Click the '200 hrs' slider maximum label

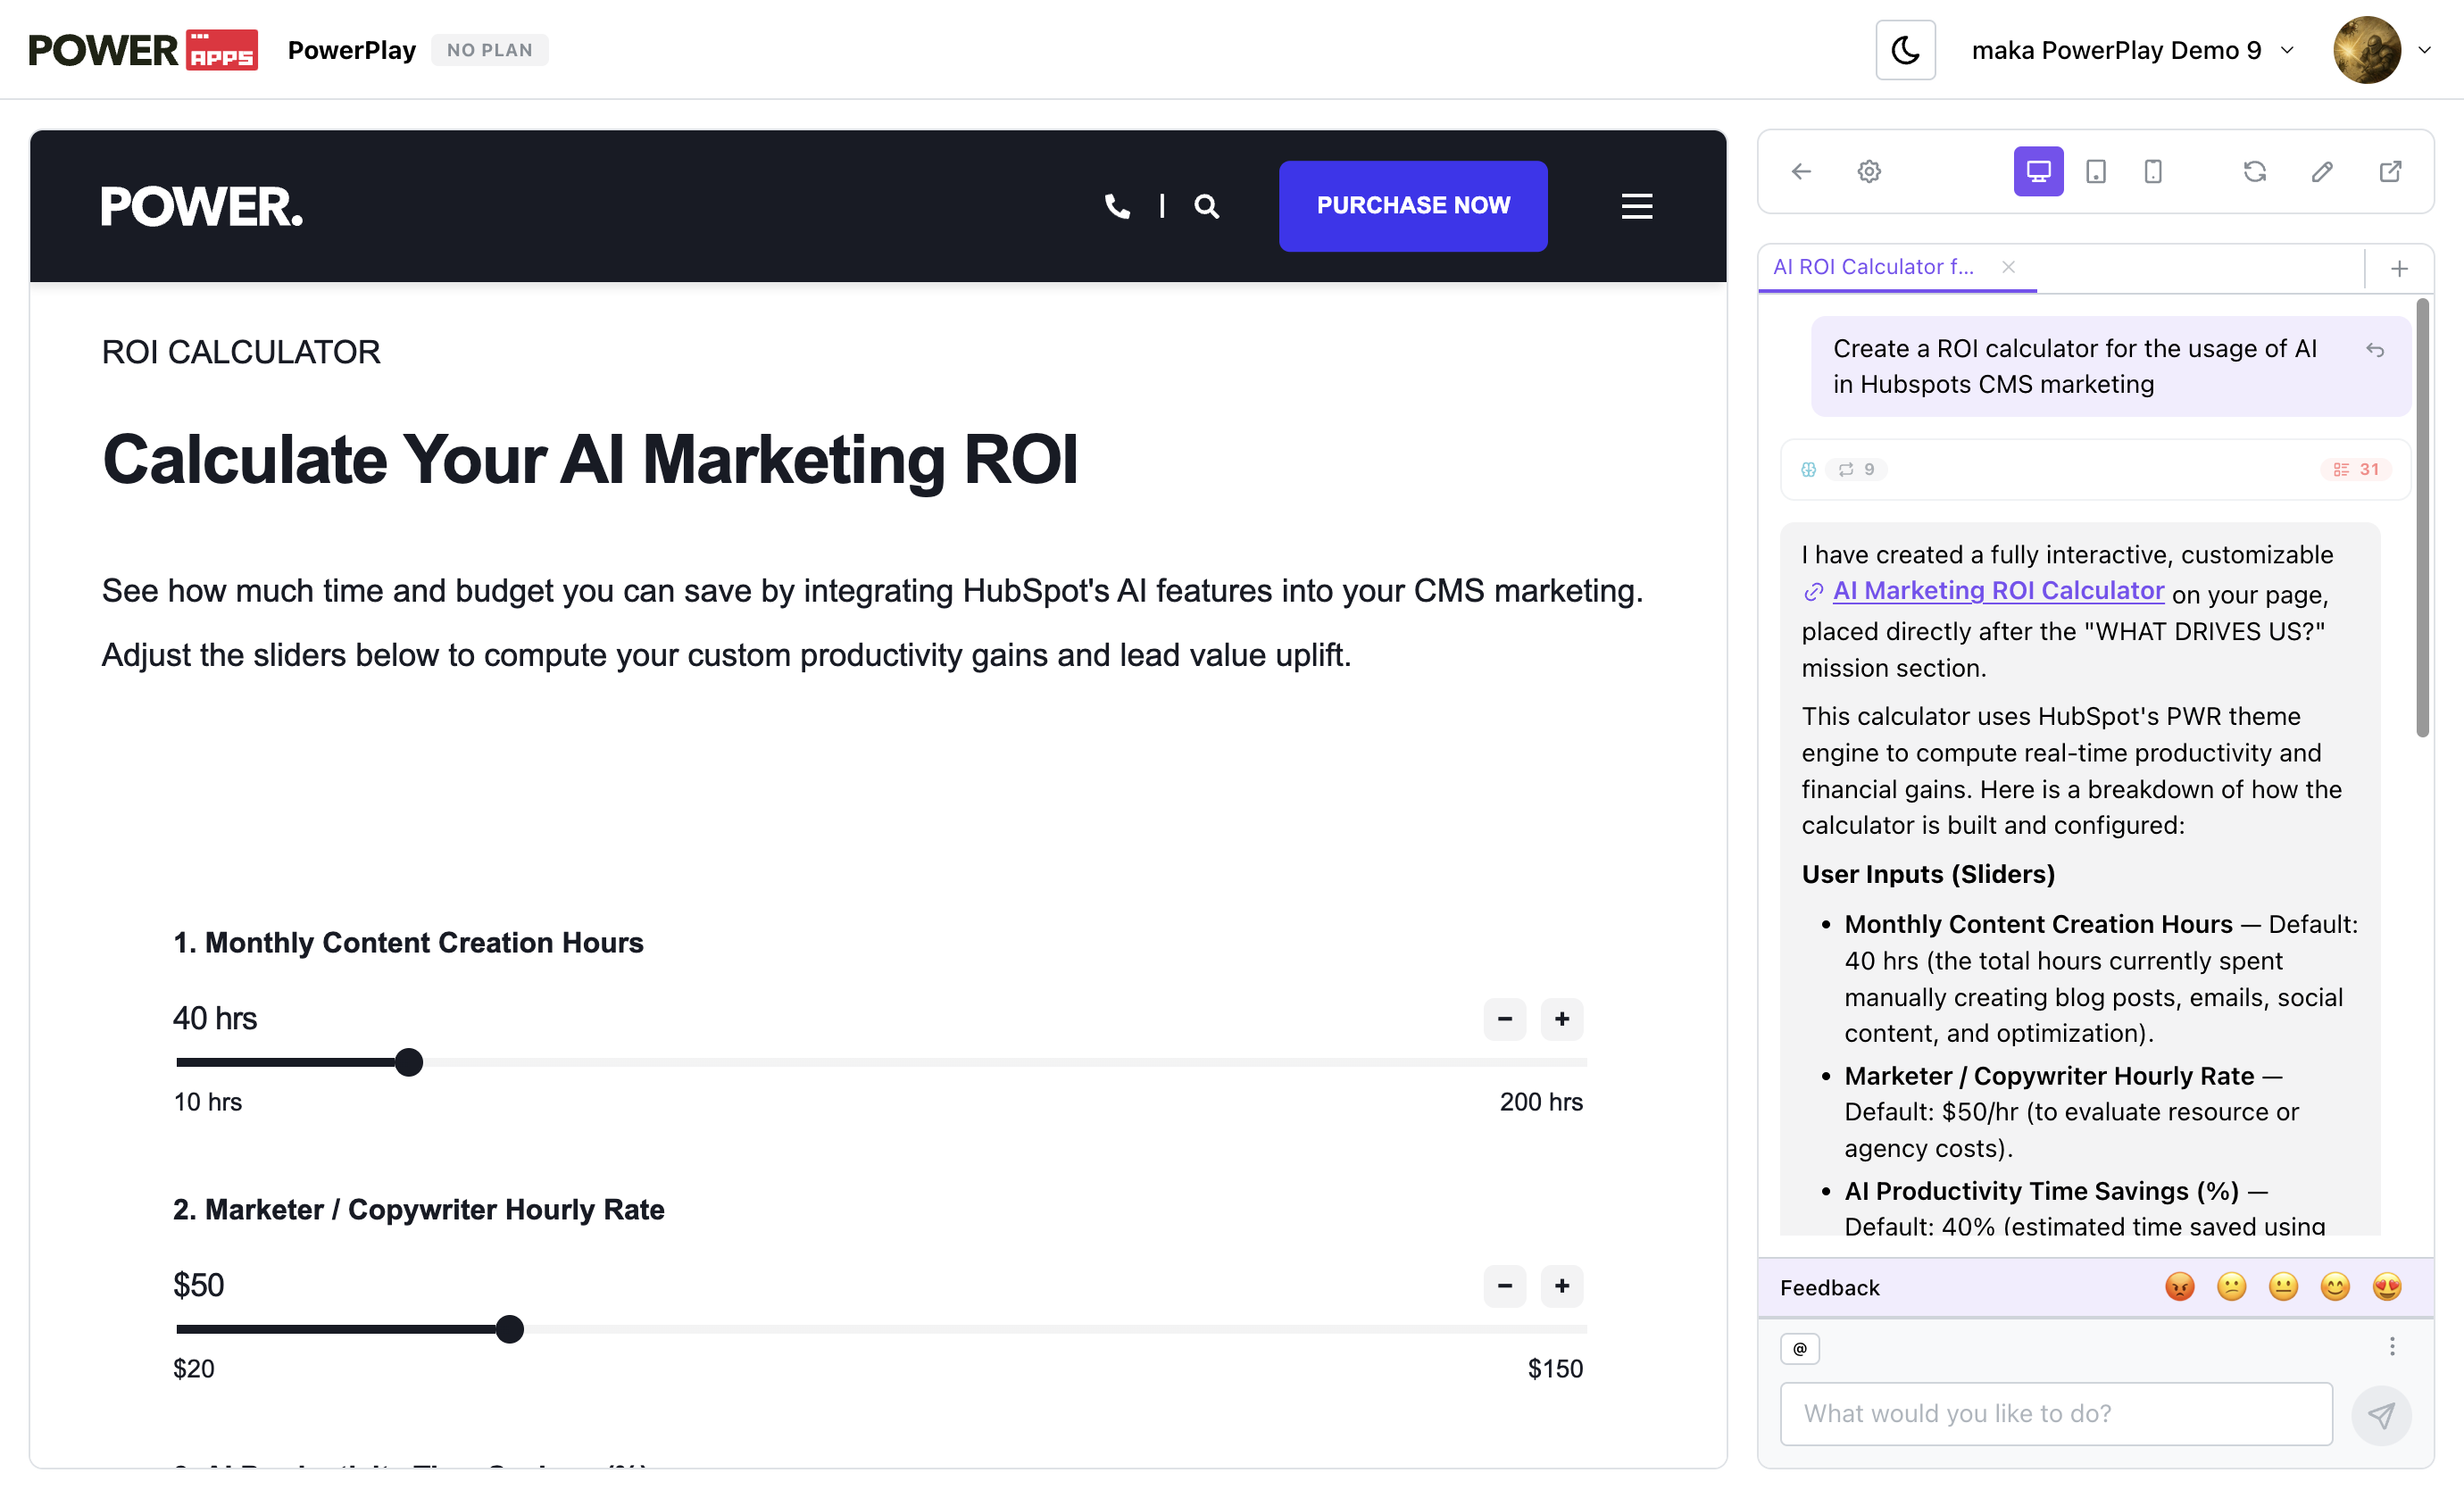tap(1541, 1102)
